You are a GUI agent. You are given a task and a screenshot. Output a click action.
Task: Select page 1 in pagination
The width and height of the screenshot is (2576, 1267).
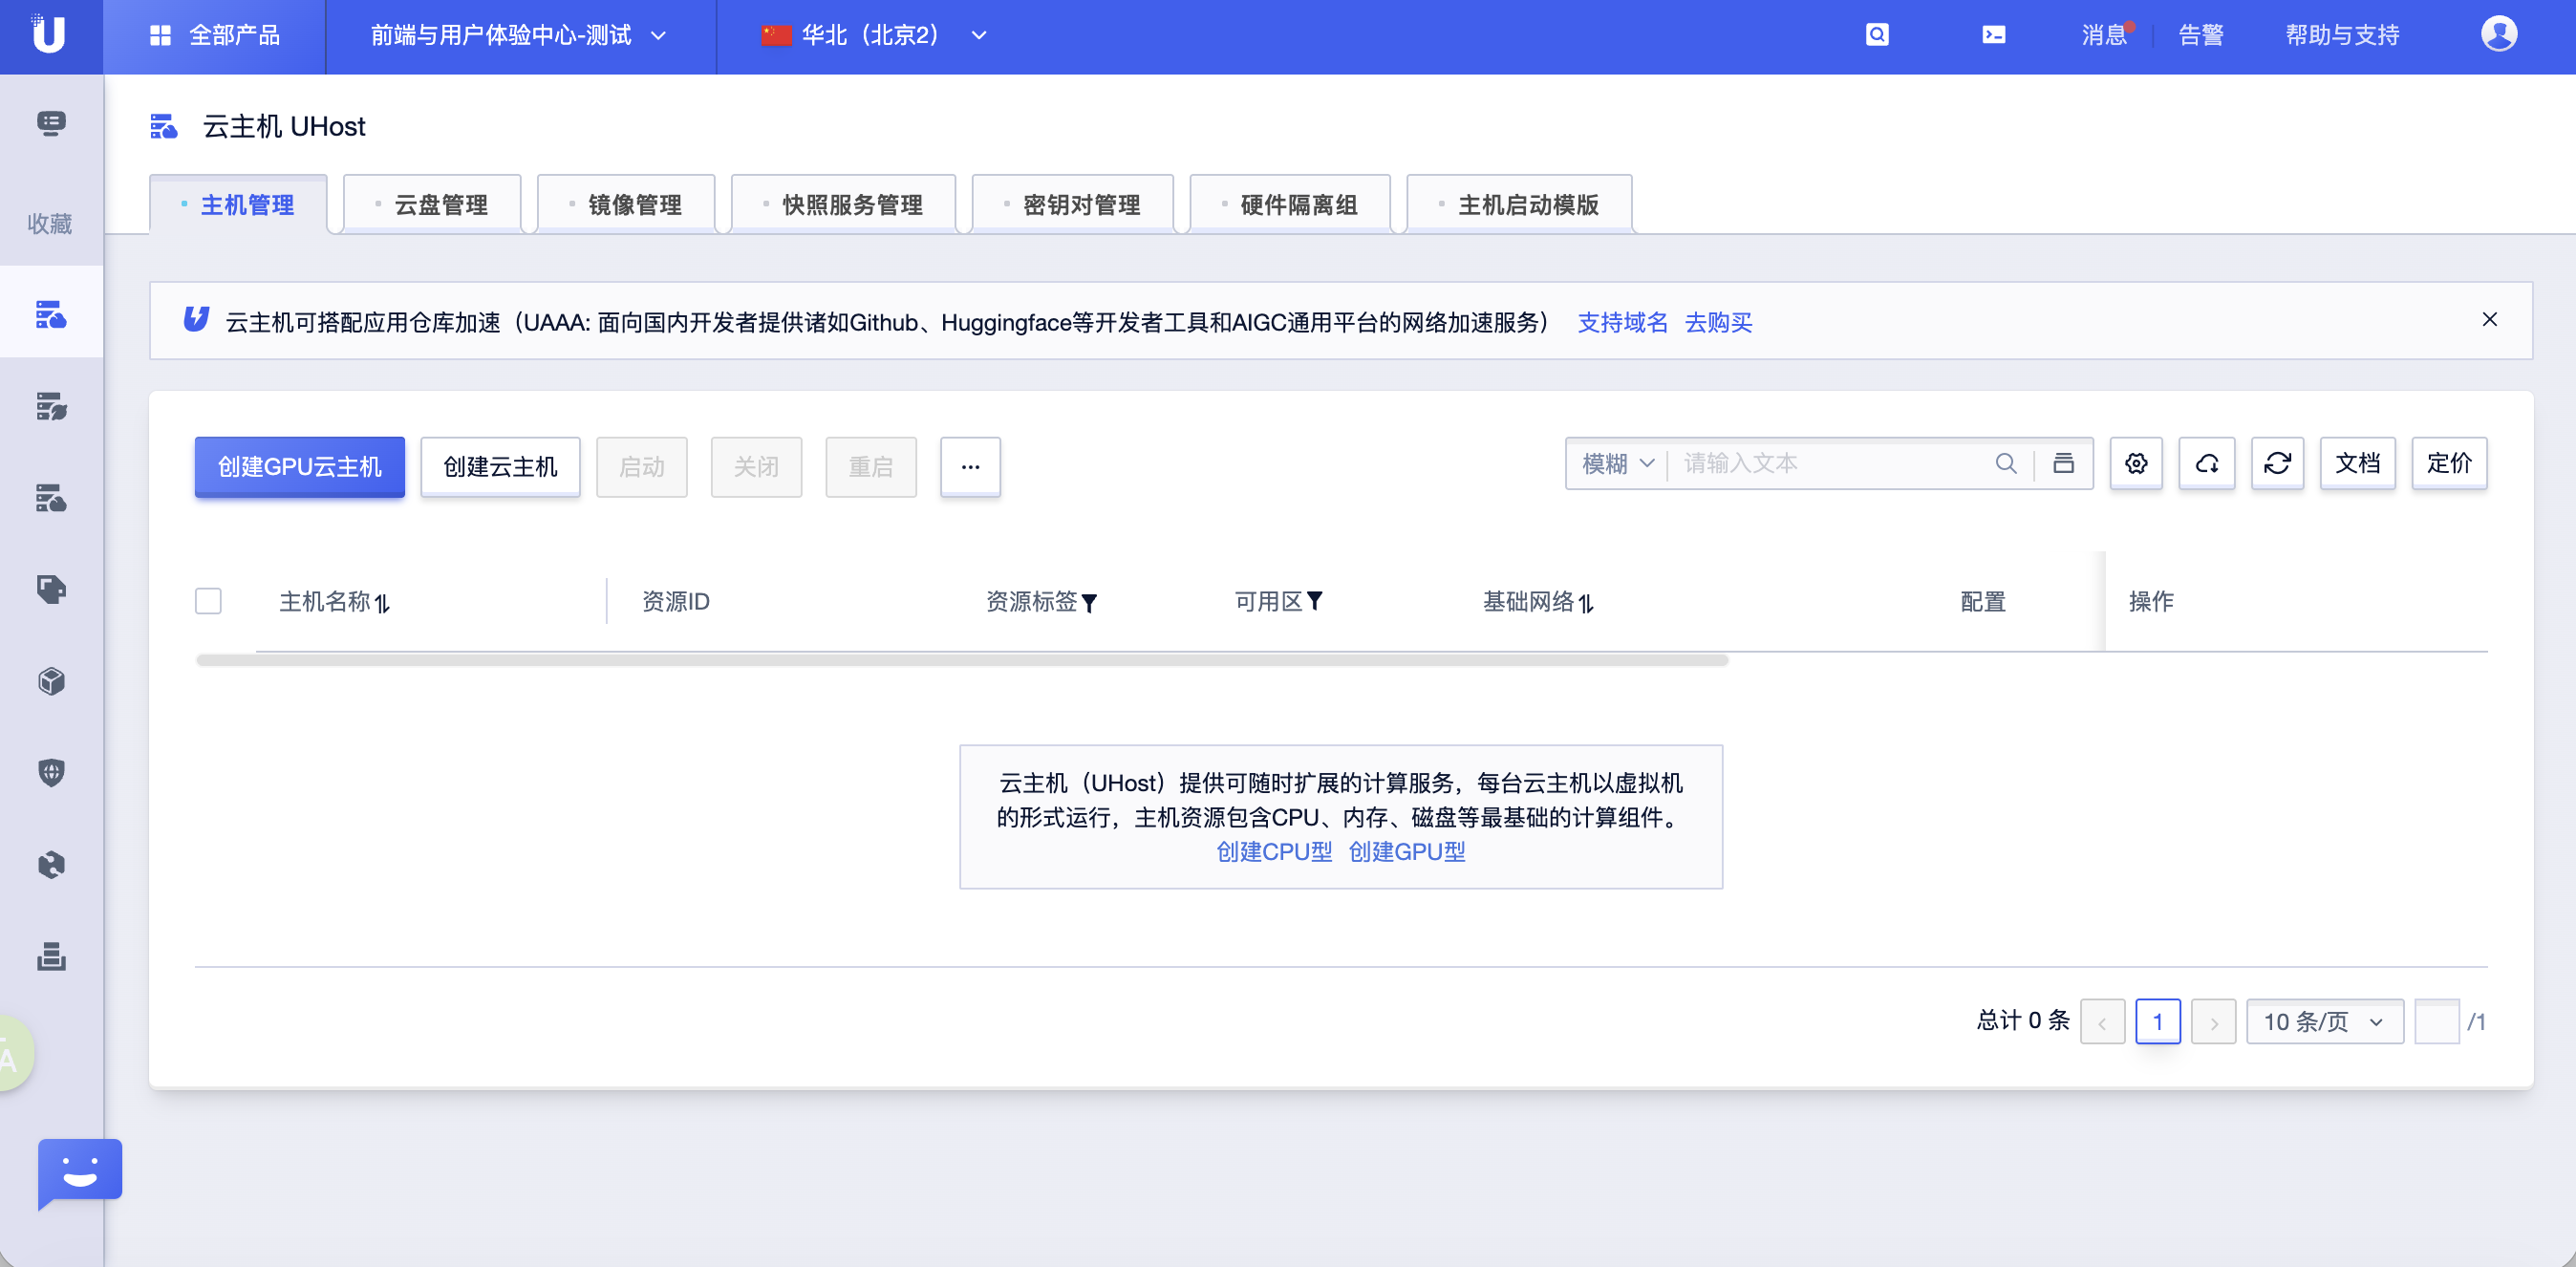tap(2157, 1021)
